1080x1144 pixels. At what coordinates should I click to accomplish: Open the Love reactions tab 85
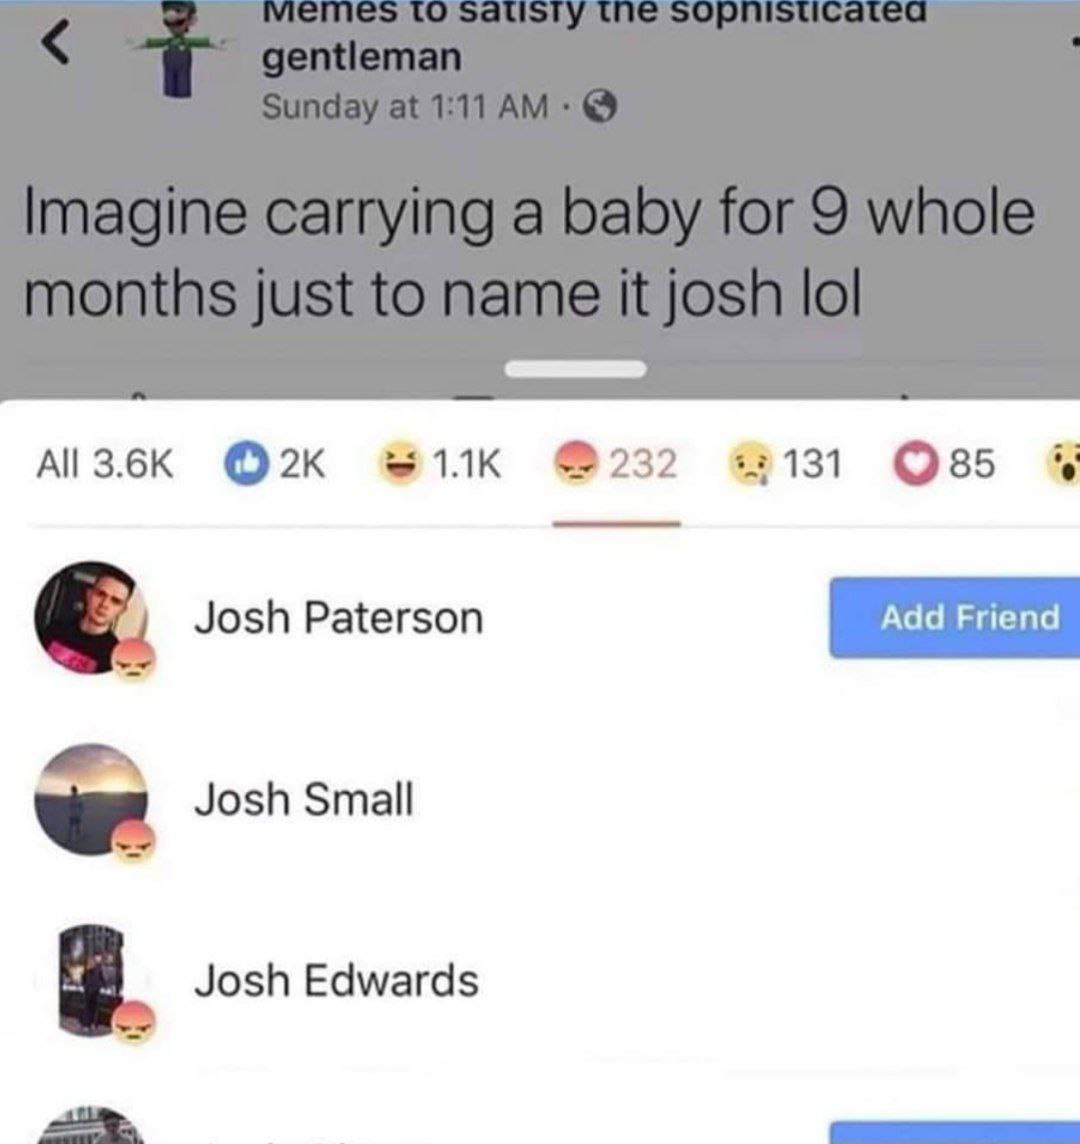point(945,463)
